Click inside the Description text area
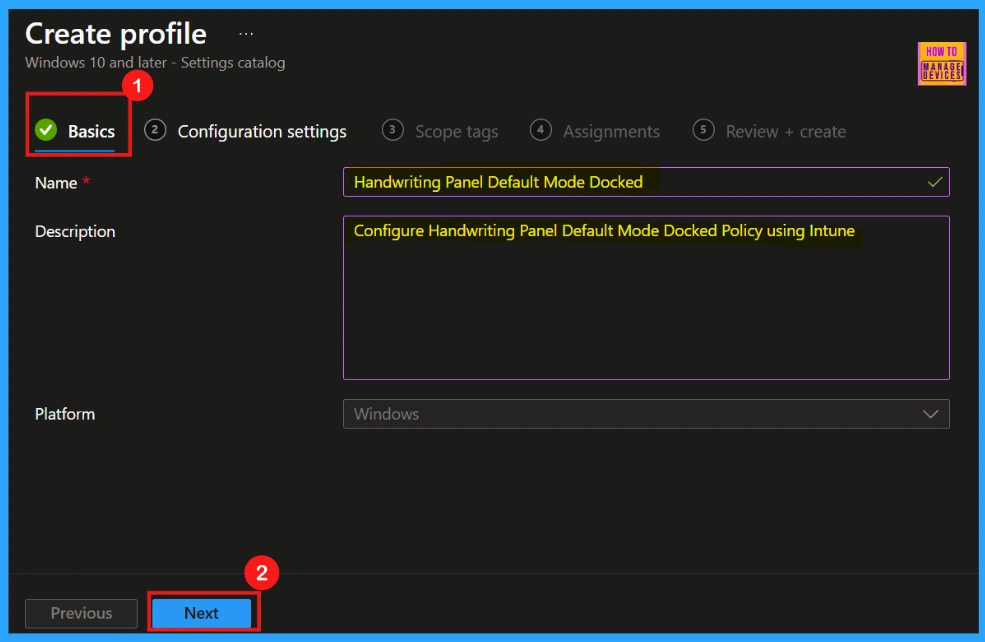 (x=646, y=298)
